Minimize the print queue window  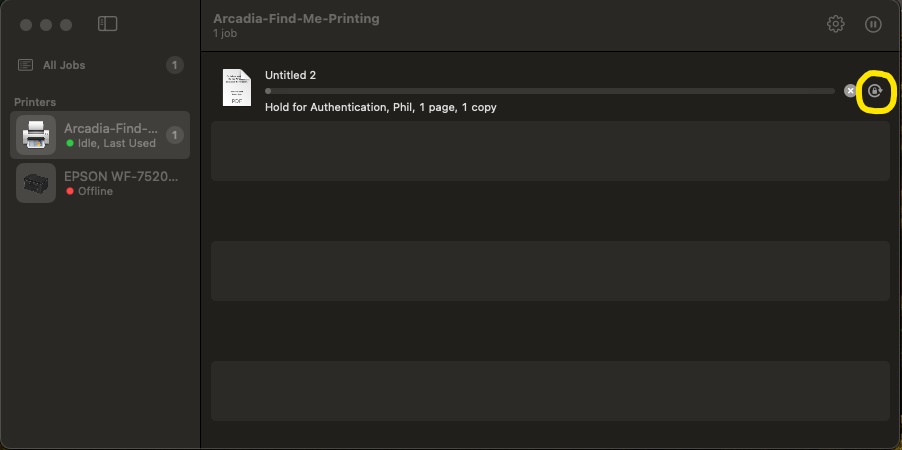[x=46, y=24]
